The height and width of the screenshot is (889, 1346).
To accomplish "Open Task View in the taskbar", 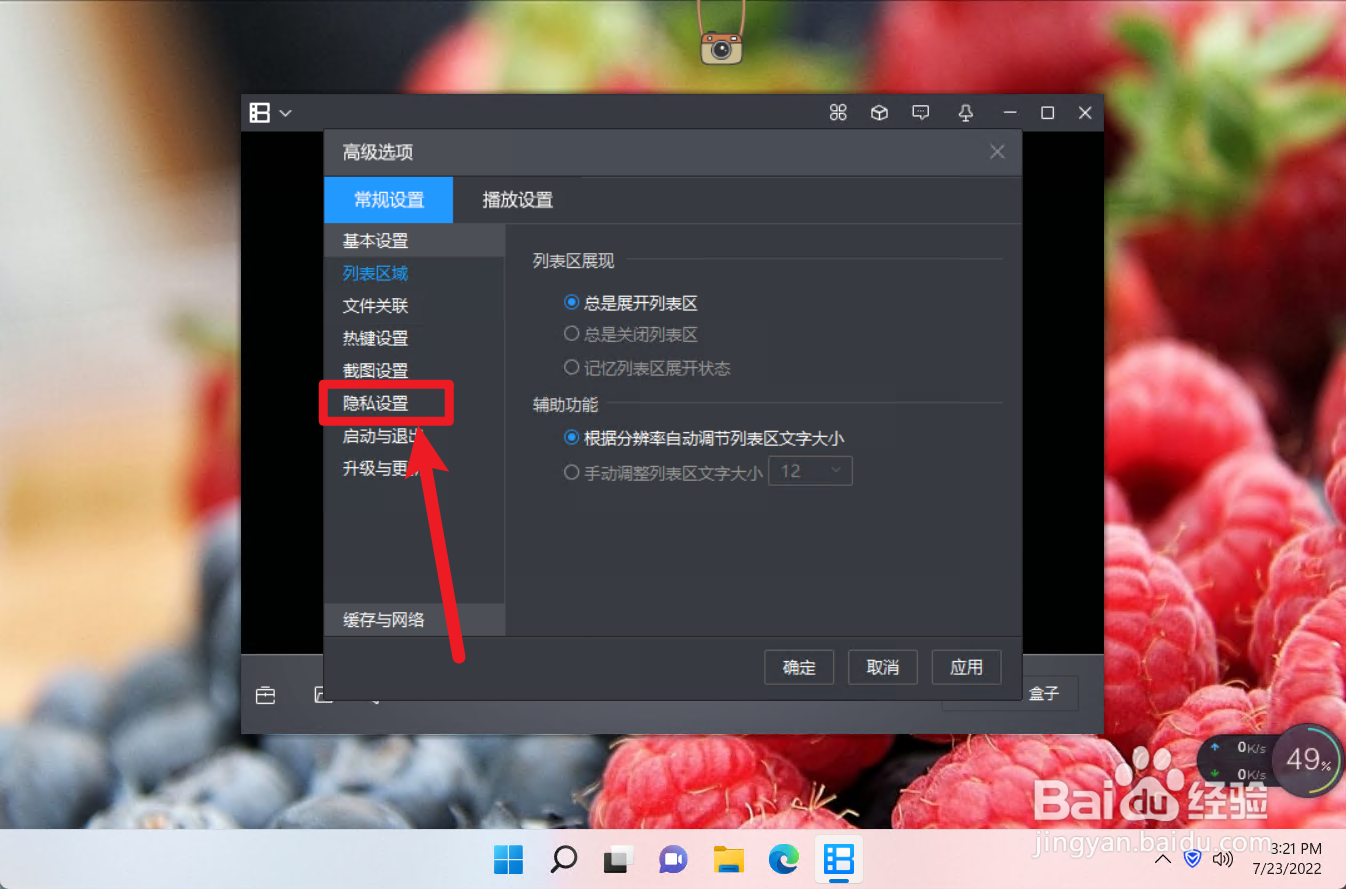I will pos(618,859).
